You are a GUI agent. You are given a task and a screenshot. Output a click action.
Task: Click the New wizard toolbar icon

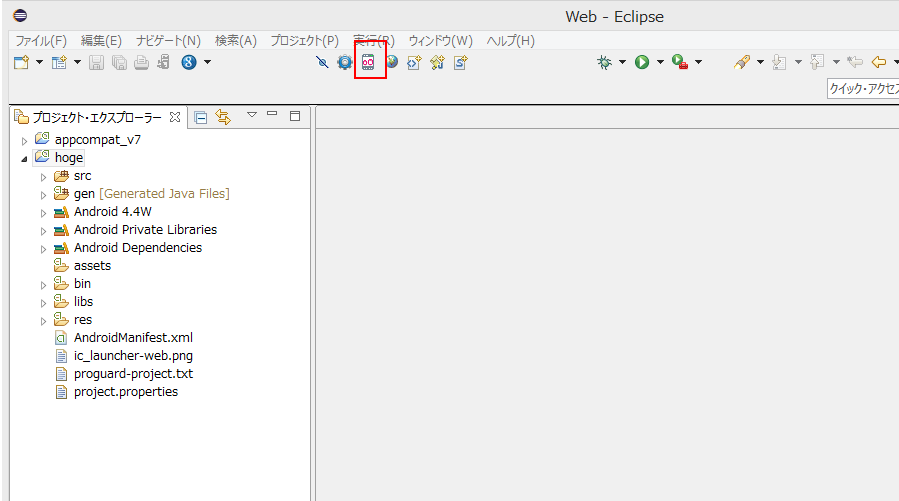[x=21, y=62]
